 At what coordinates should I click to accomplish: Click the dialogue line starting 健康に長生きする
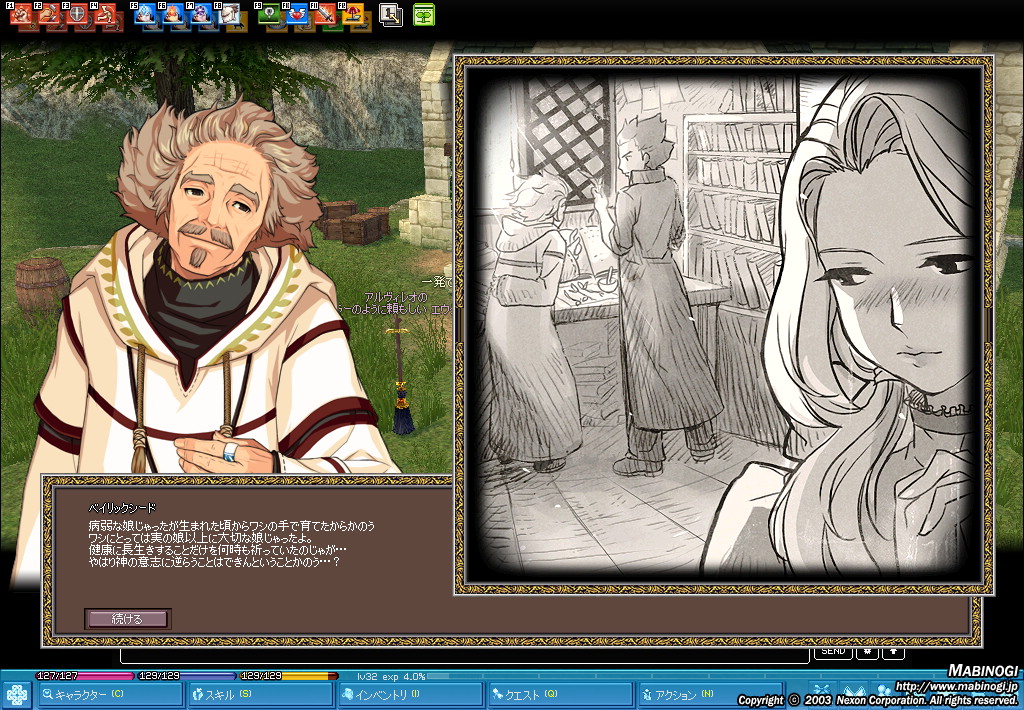coord(217,549)
